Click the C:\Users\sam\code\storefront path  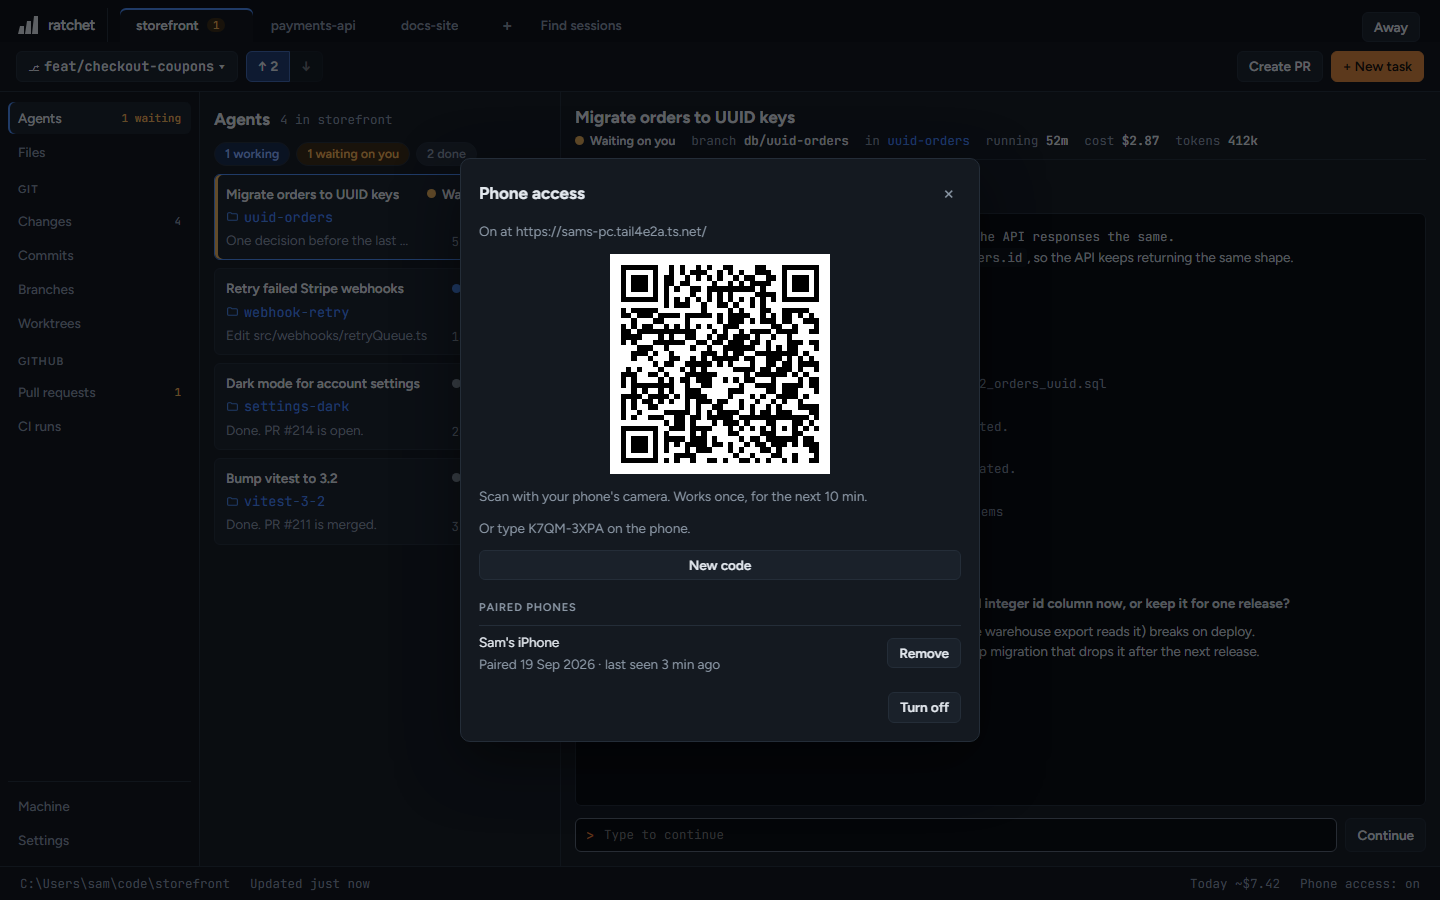125,884
